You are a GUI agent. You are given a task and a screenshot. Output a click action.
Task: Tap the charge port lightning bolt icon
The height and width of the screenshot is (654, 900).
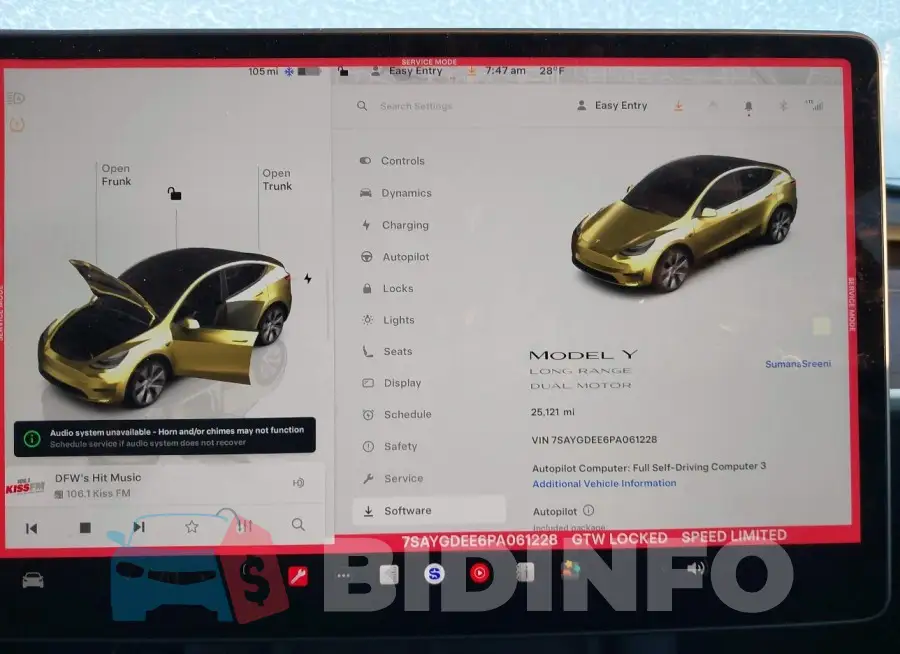(308, 278)
